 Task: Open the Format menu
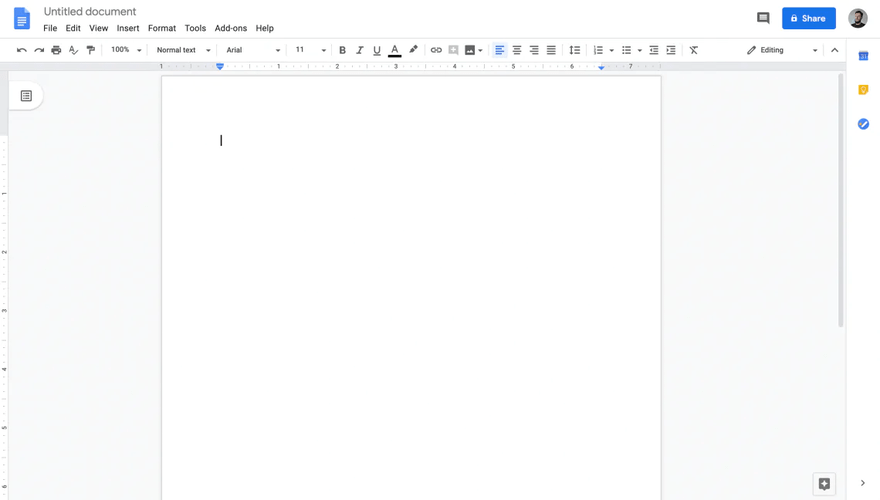point(162,28)
